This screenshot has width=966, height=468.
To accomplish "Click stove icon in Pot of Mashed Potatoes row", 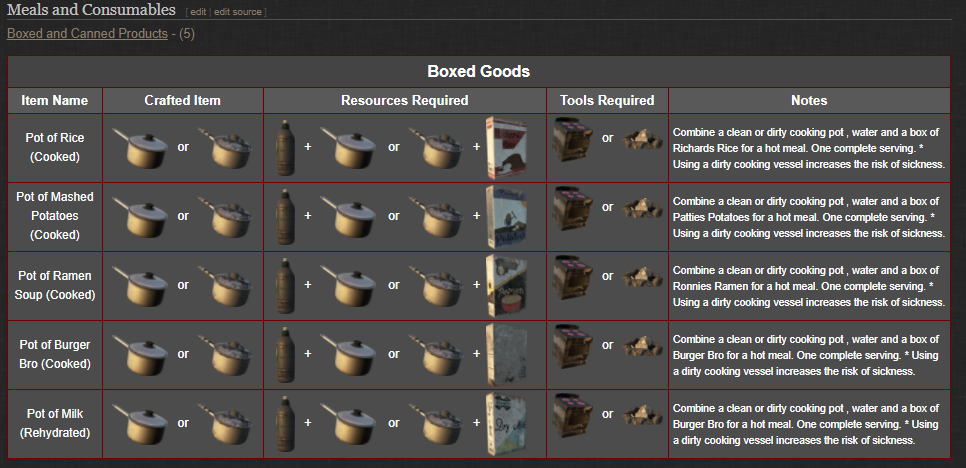I will [573, 209].
